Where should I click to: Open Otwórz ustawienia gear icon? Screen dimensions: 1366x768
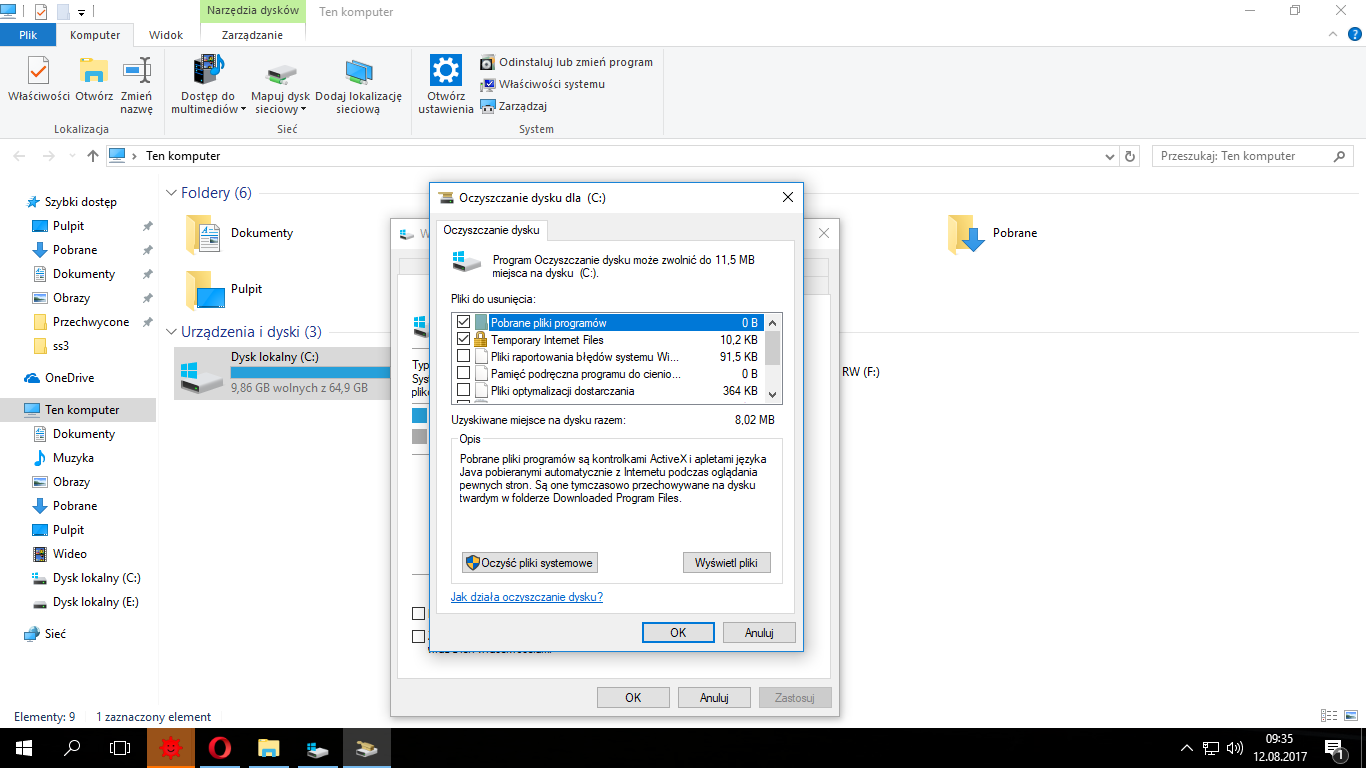coord(445,86)
